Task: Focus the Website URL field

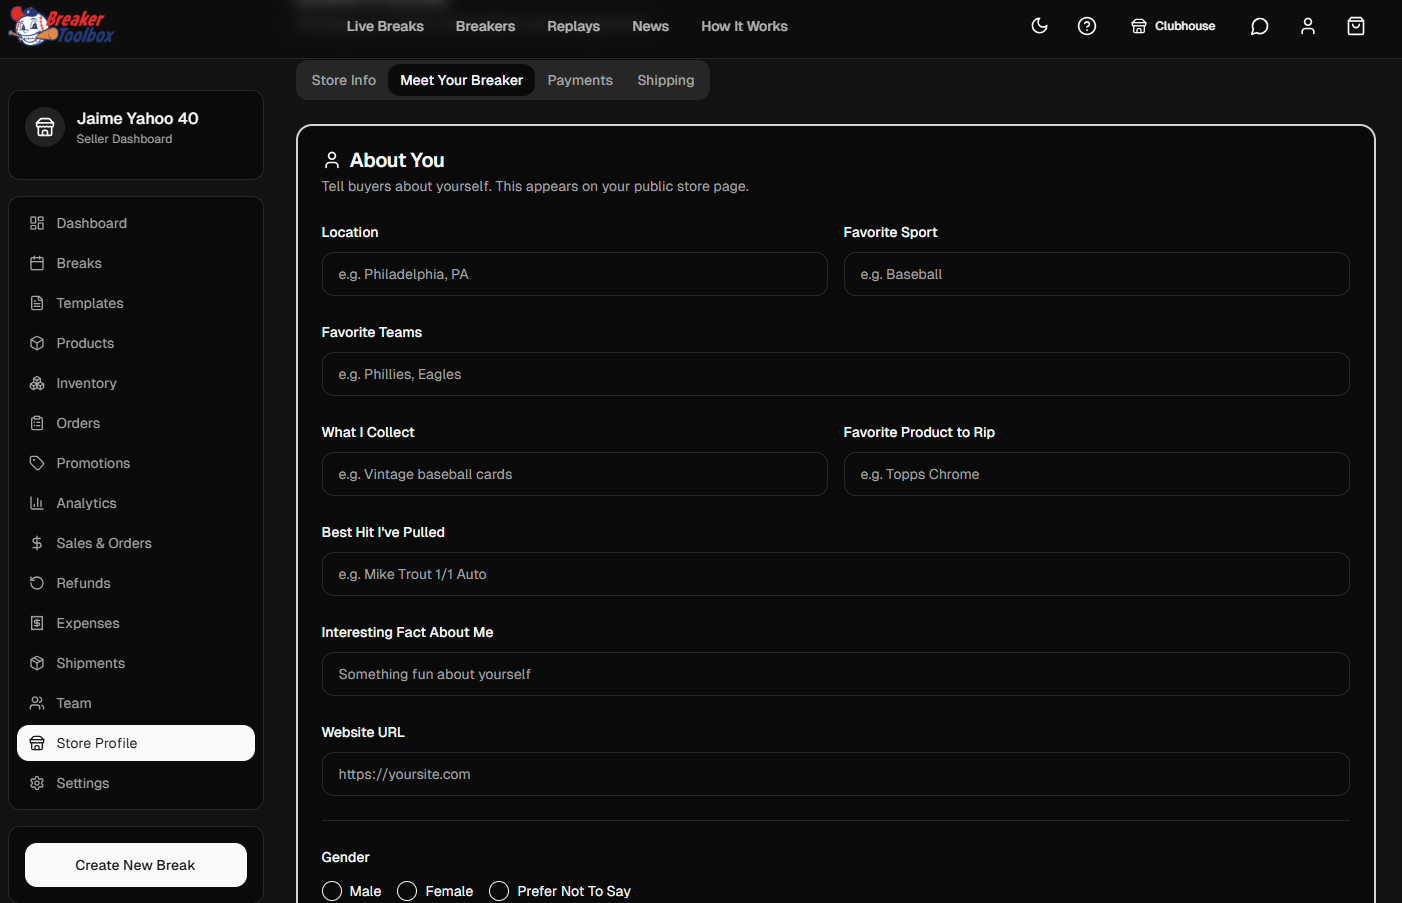Action: pos(836,774)
